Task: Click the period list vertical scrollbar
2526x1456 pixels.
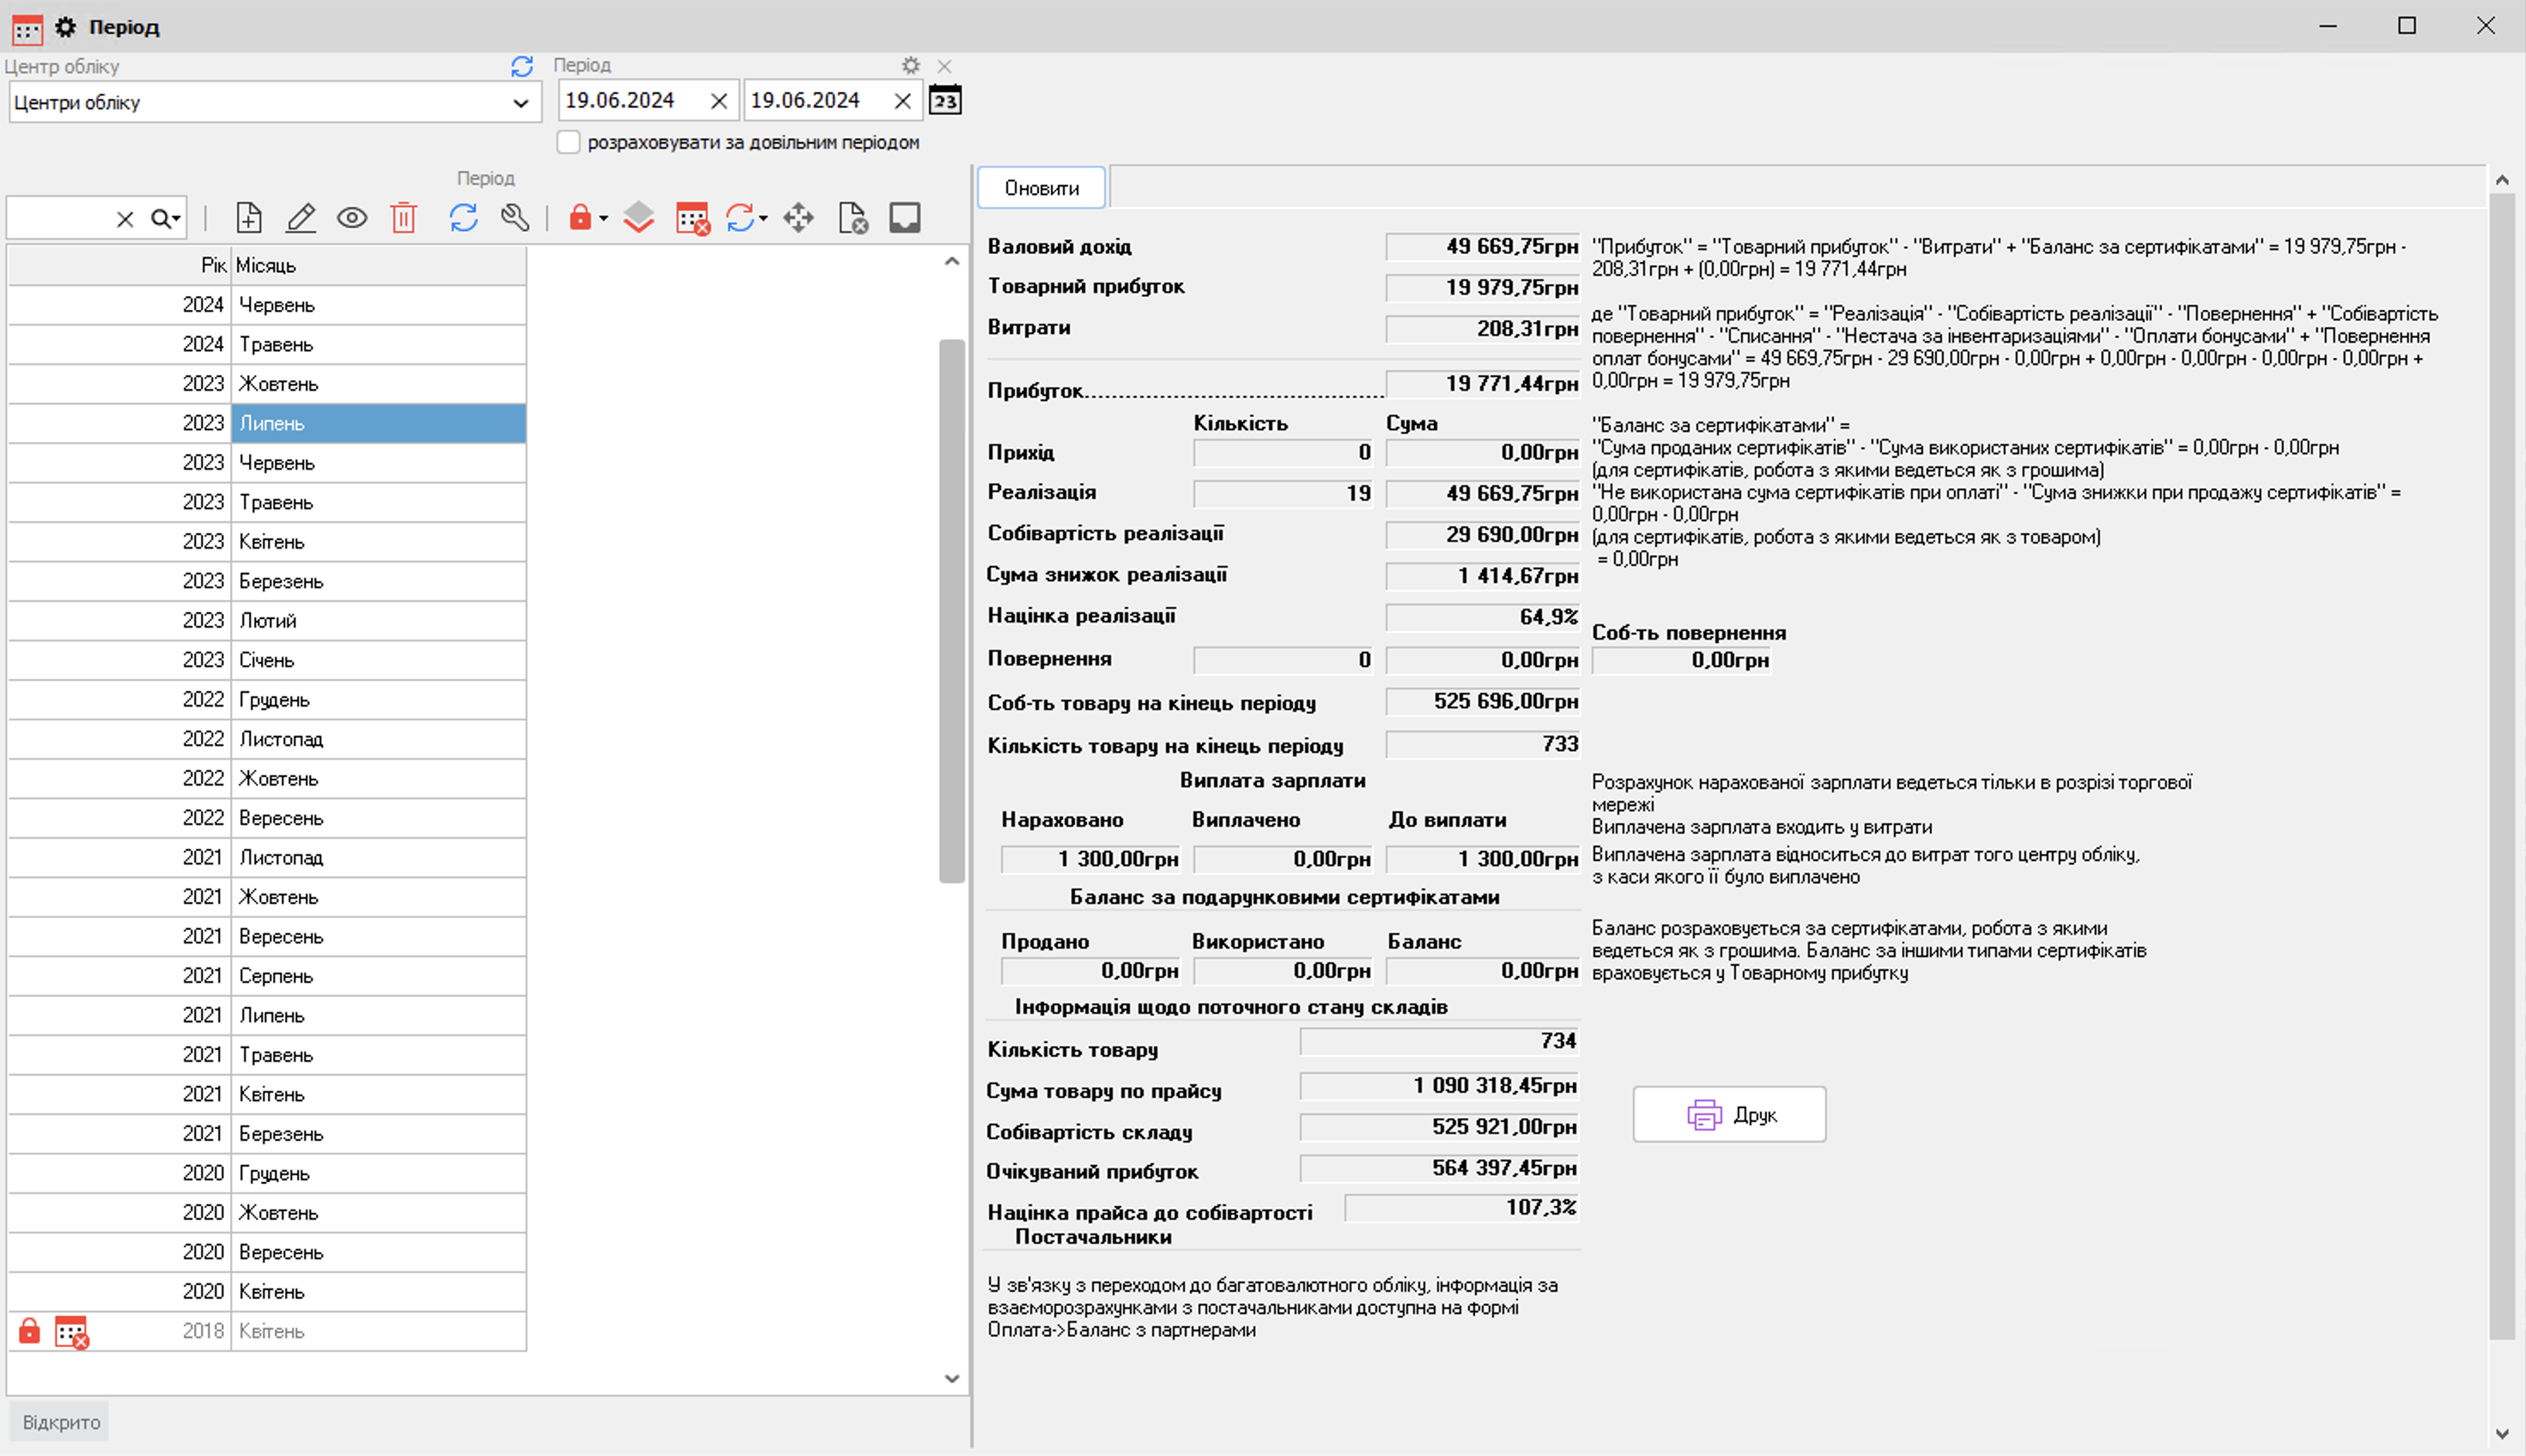Action: [951, 610]
